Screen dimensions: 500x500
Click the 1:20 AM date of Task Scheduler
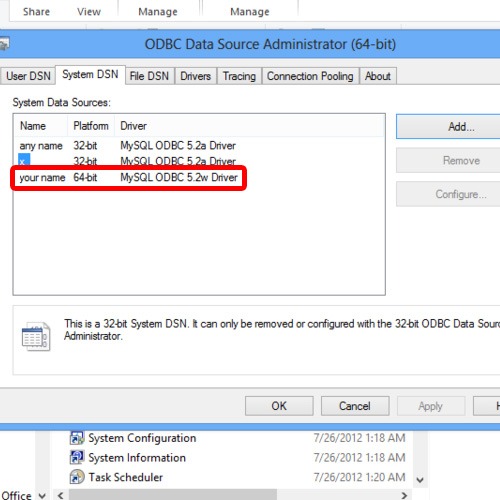click(359, 477)
